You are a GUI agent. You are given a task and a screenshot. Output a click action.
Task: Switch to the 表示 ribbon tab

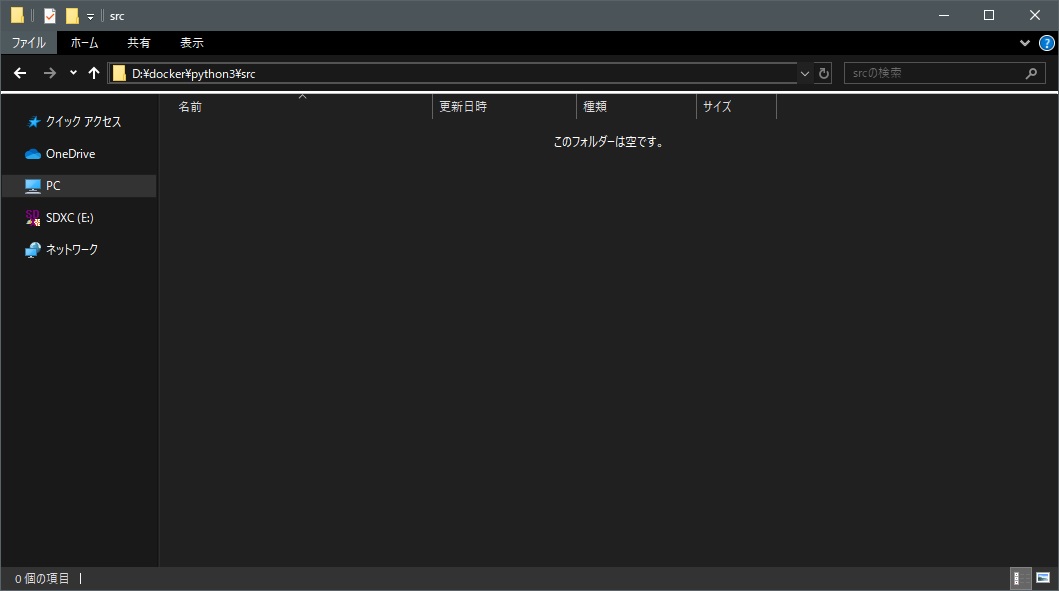click(x=192, y=43)
